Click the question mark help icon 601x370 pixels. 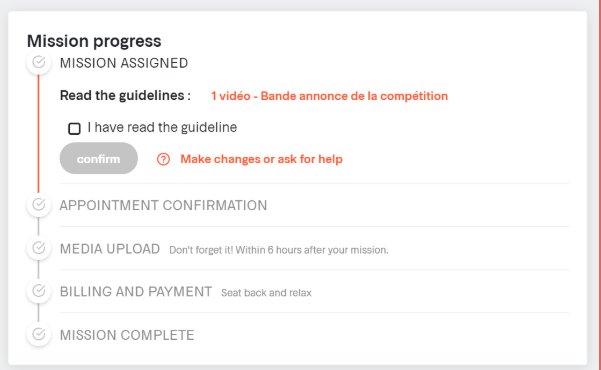(x=163, y=159)
